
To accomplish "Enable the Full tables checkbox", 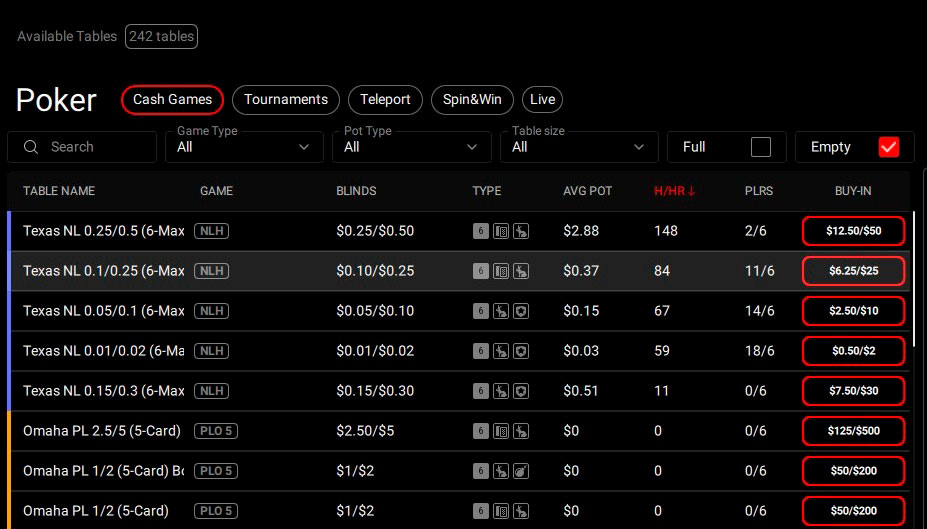I will [x=761, y=147].
